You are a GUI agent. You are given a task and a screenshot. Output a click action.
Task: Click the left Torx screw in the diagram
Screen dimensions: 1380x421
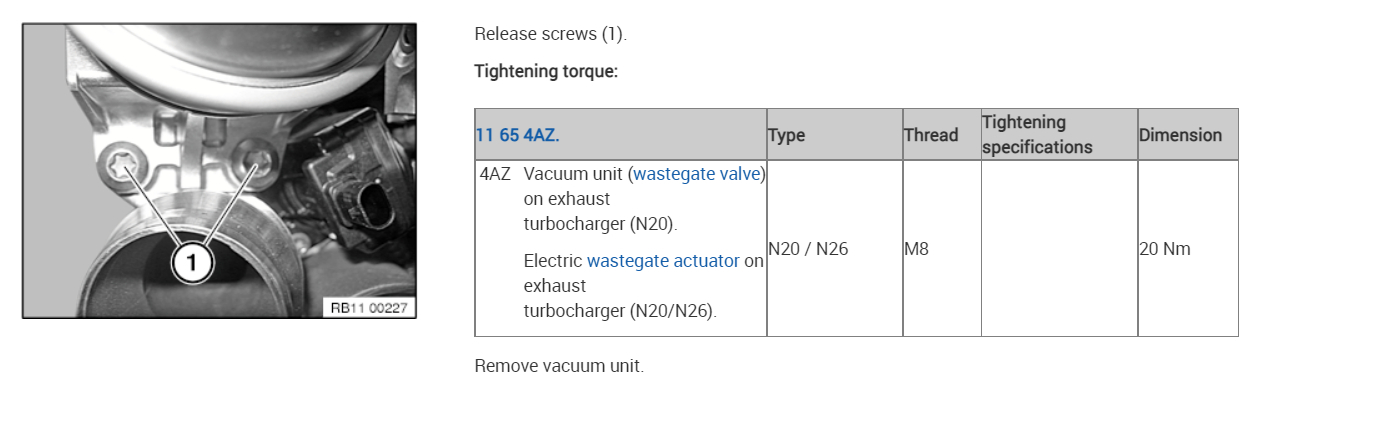(121, 166)
